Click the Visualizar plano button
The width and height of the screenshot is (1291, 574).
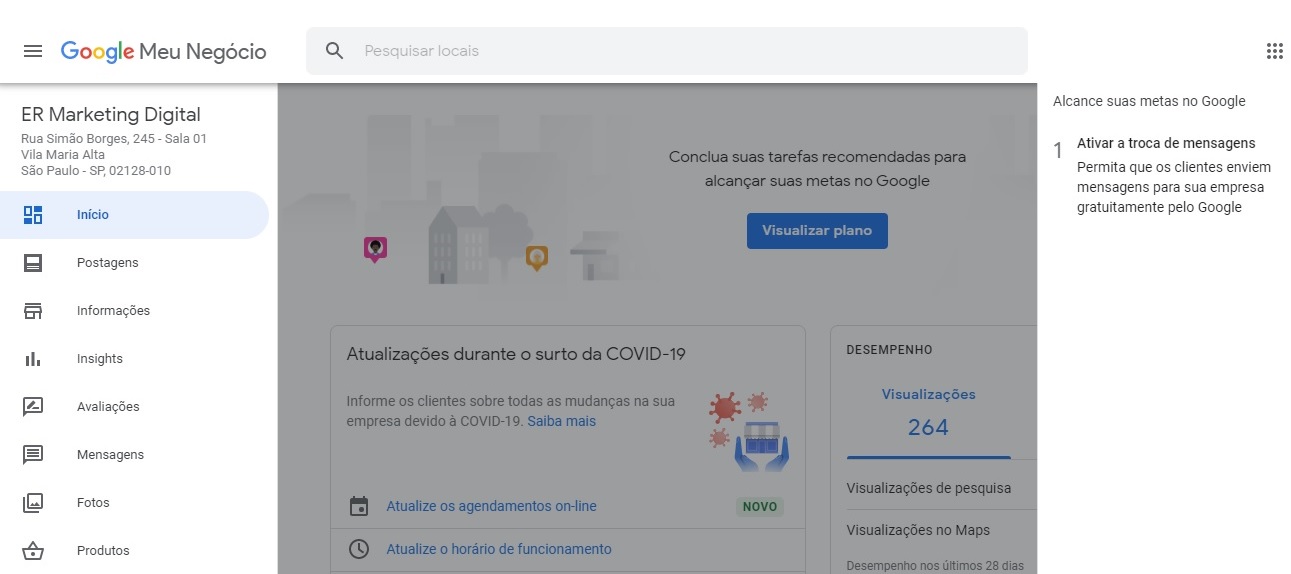tap(817, 230)
